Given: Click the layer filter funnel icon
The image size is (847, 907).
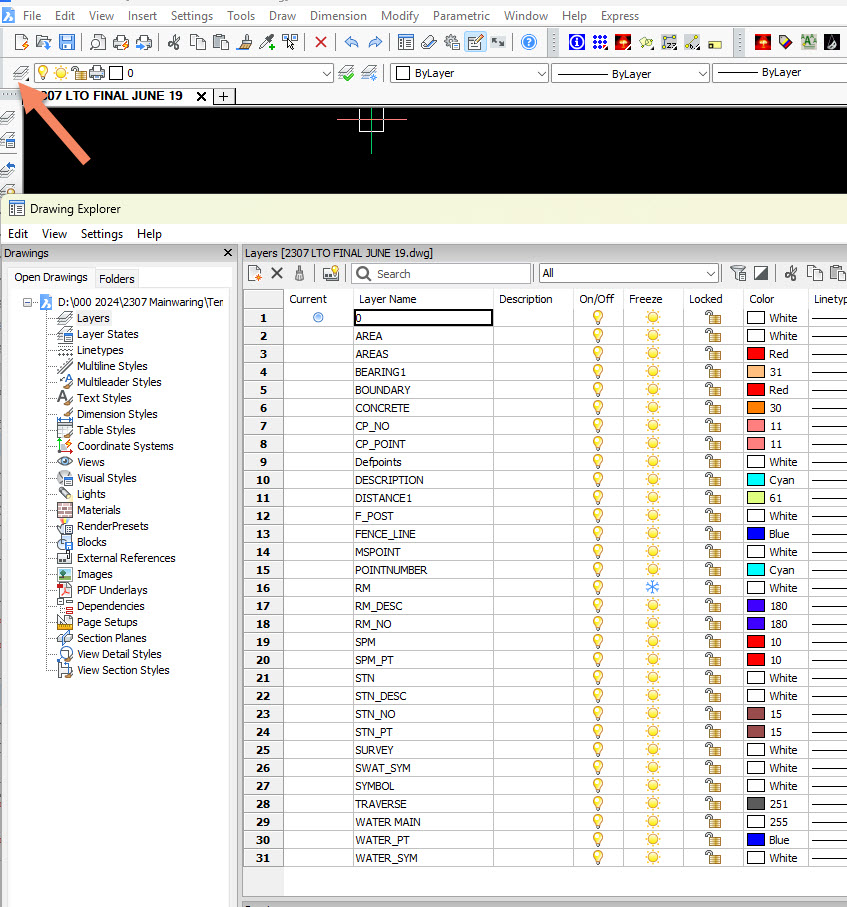Looking at the screenshot, I should click(738, 273).
